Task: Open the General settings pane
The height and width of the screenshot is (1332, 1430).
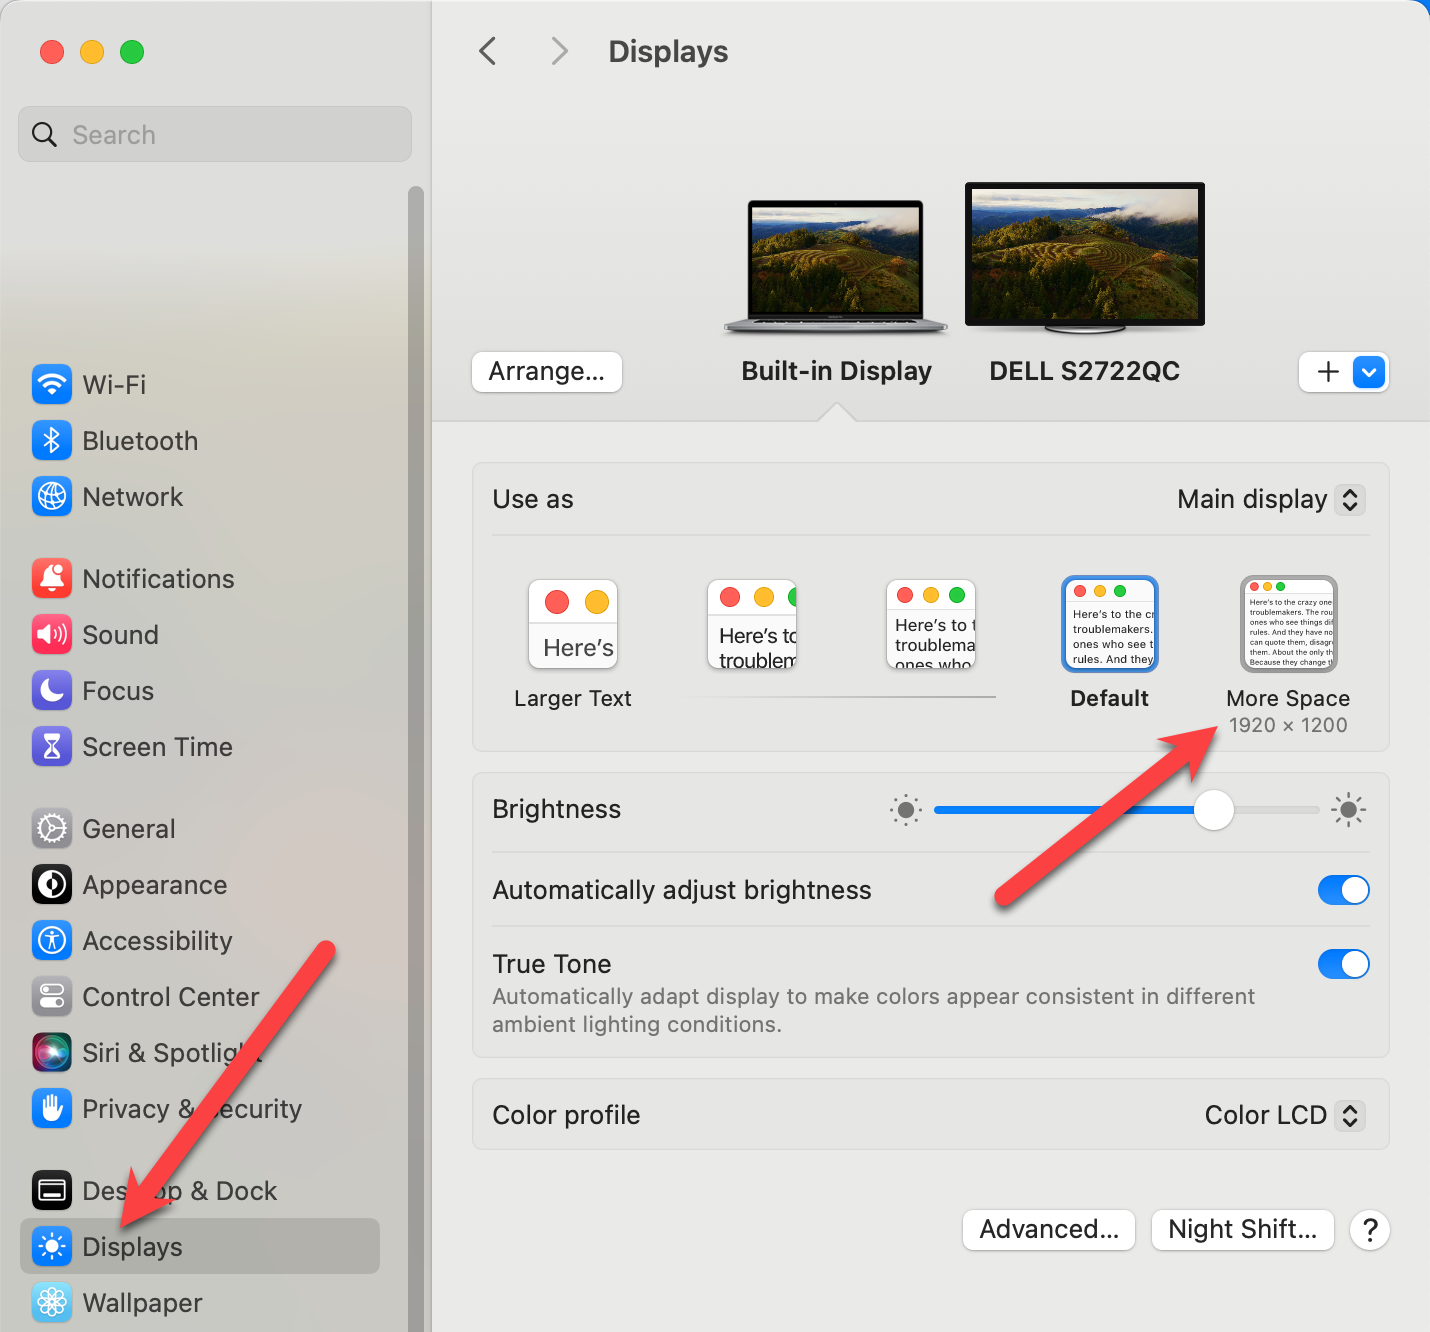Action: tap(128, 828)
